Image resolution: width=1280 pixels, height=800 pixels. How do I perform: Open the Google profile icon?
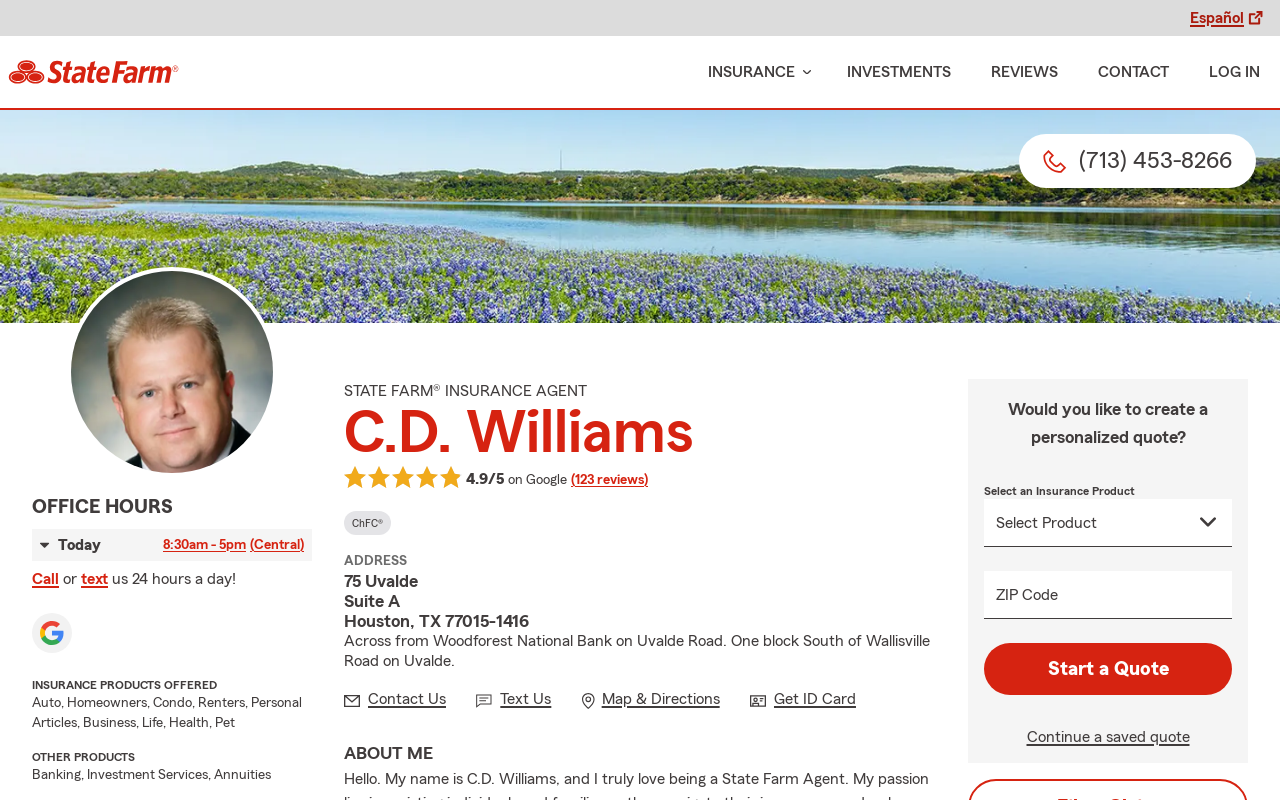coord(52,633)
